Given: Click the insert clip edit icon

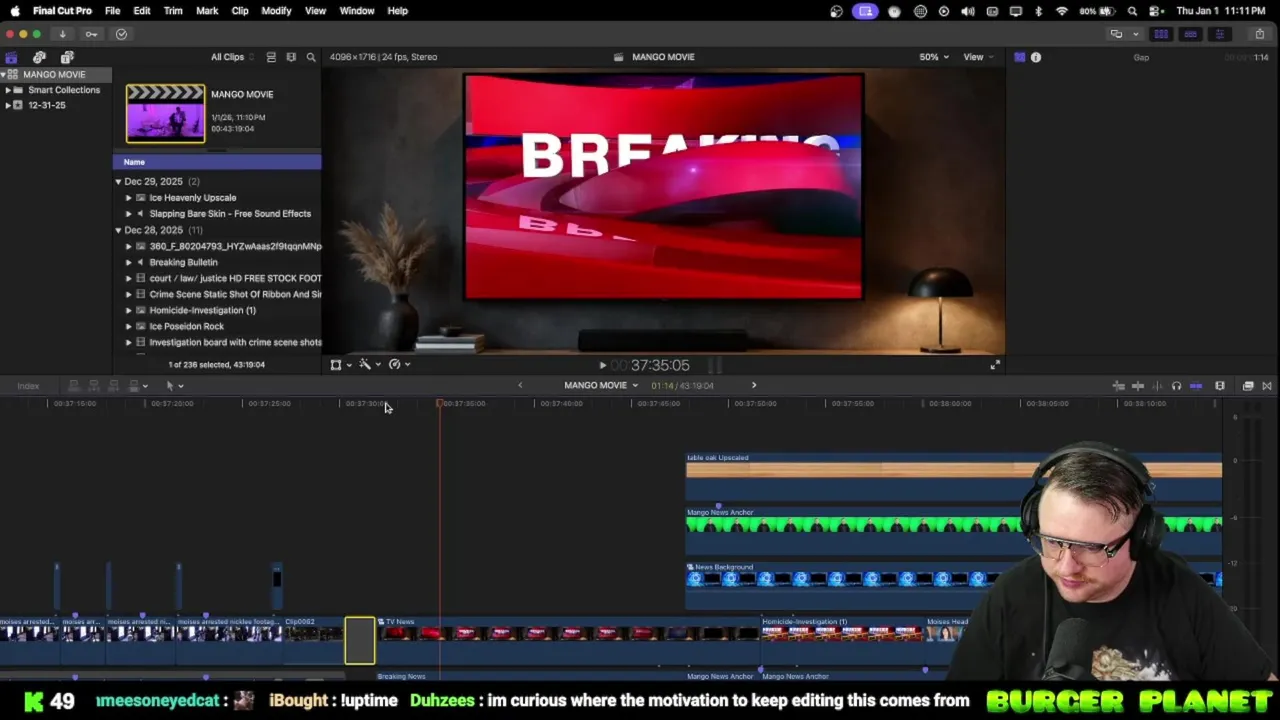Looking at the screenshot, I should (94, 386).
